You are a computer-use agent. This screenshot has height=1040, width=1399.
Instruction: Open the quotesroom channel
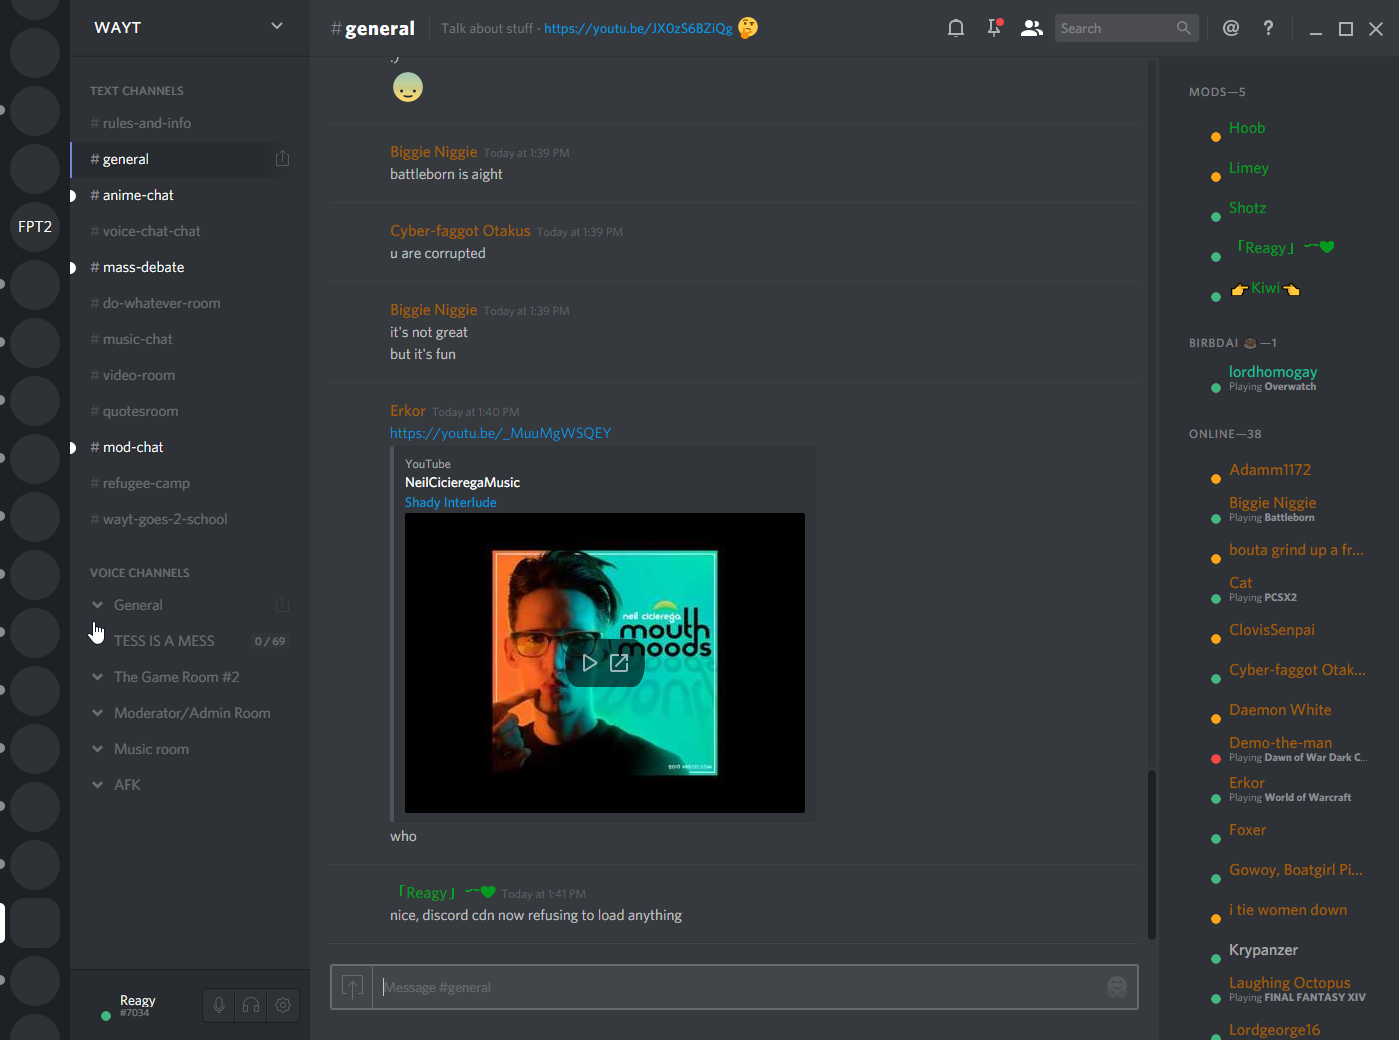tap(189, 411)
